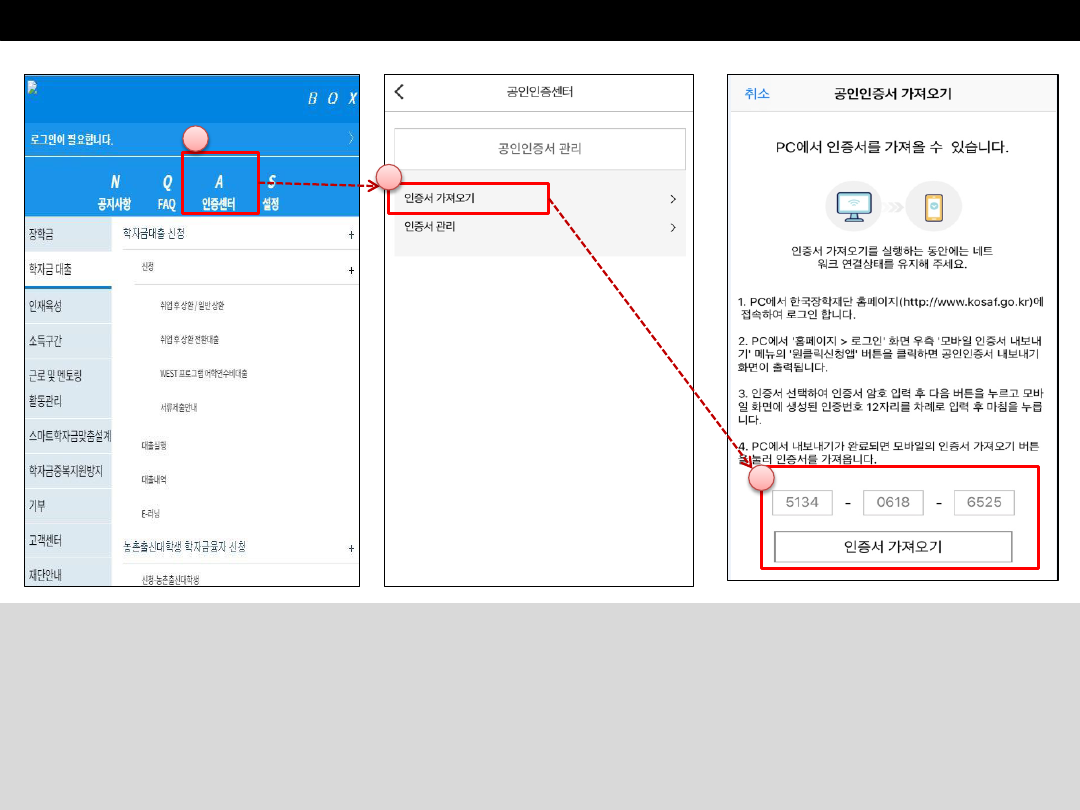1080x810 pixels.
Task: Click the code field showing 5134
Action: click(802, 502)
